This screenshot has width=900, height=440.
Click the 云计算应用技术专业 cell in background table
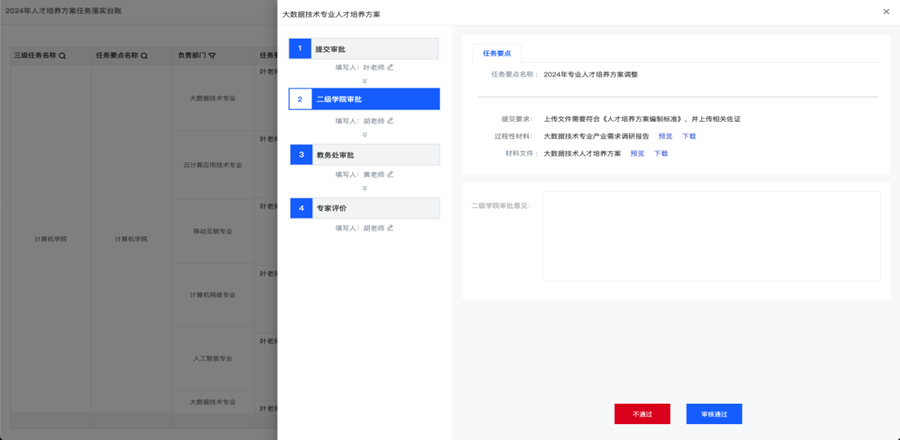point(213,165)
